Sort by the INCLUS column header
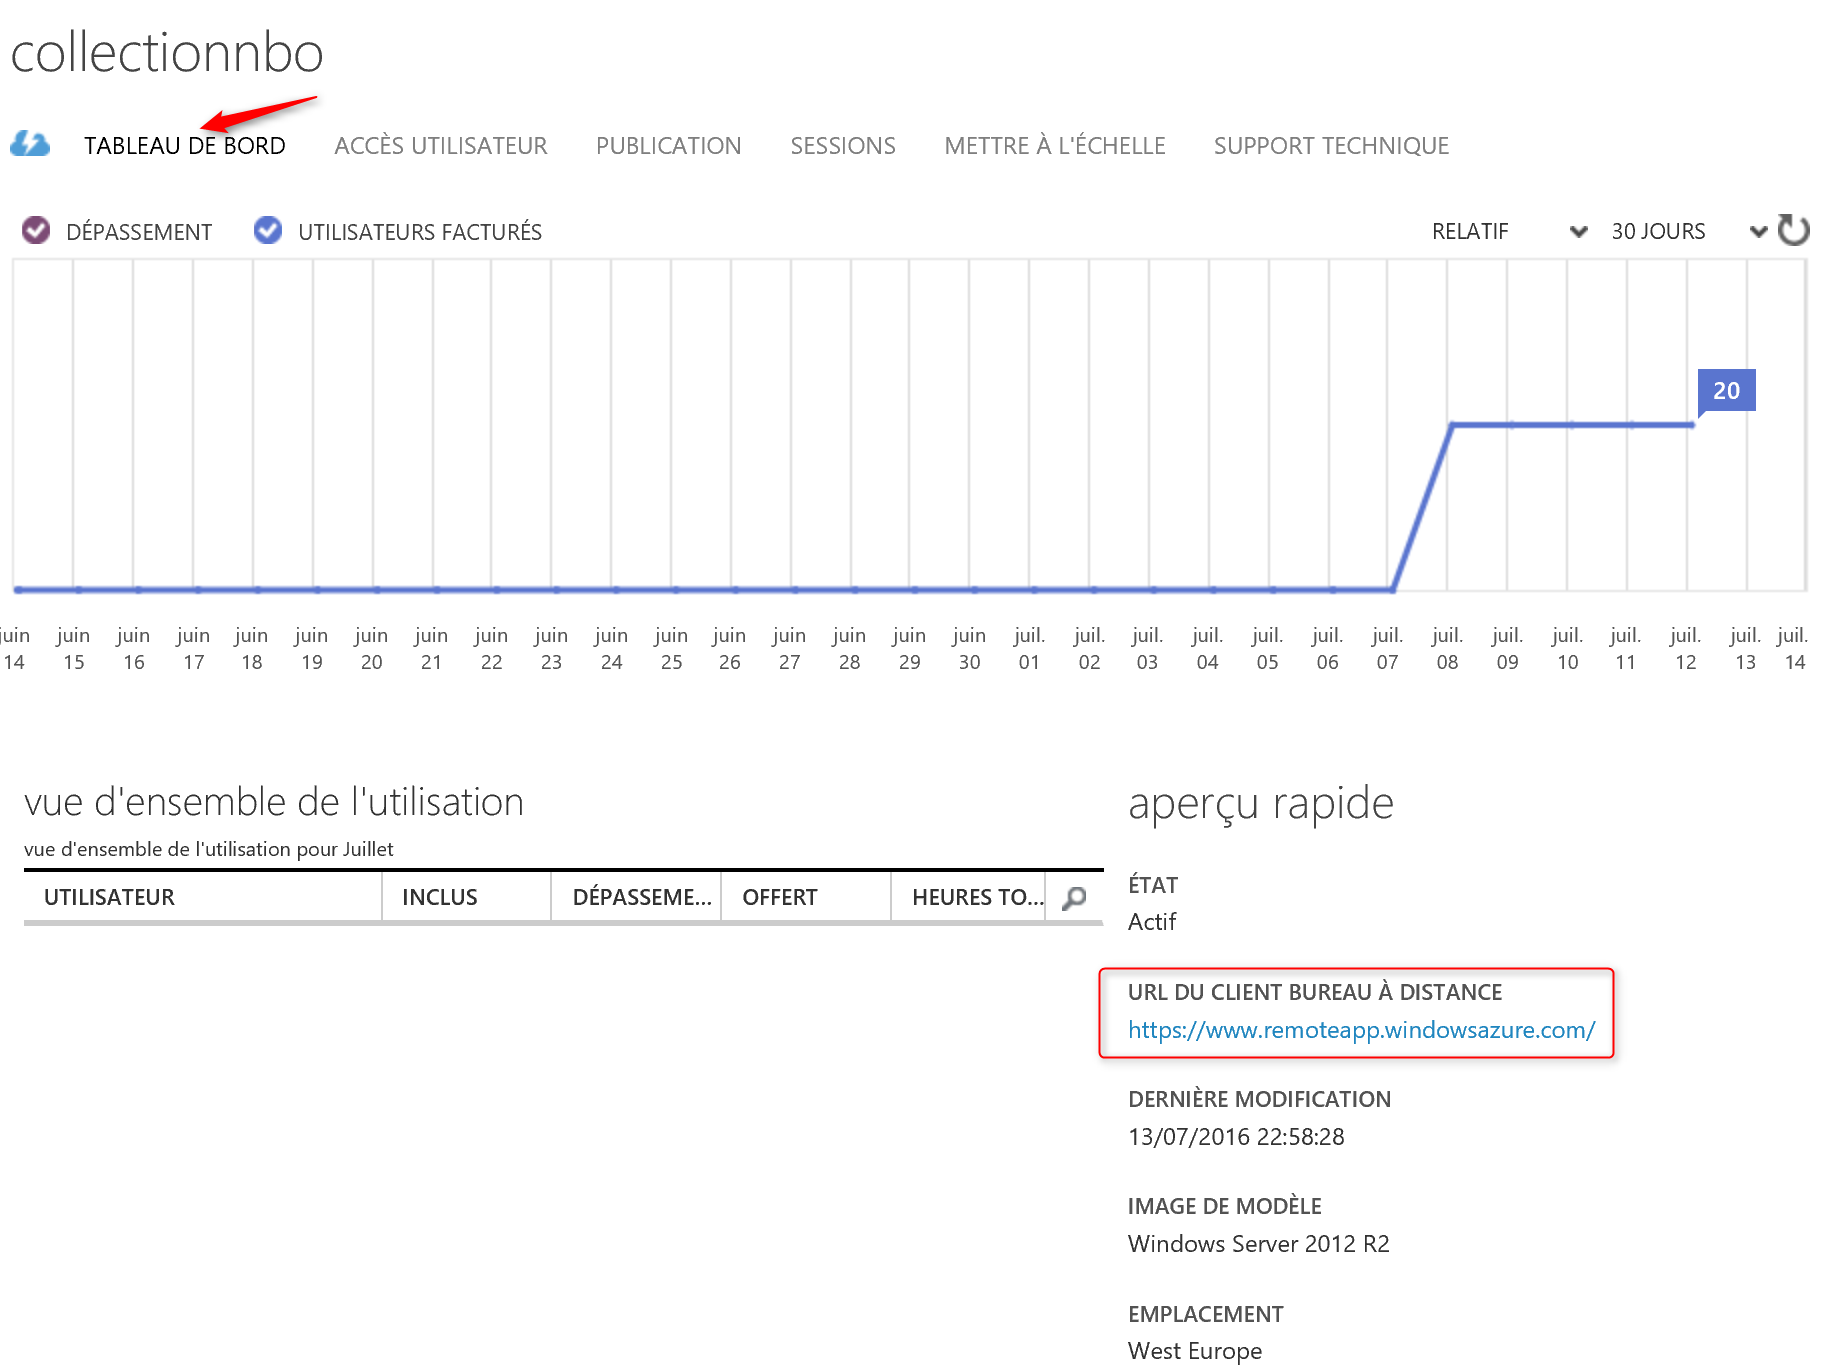This screenshot has height=1371, width=1833. (x=440, y=897)
